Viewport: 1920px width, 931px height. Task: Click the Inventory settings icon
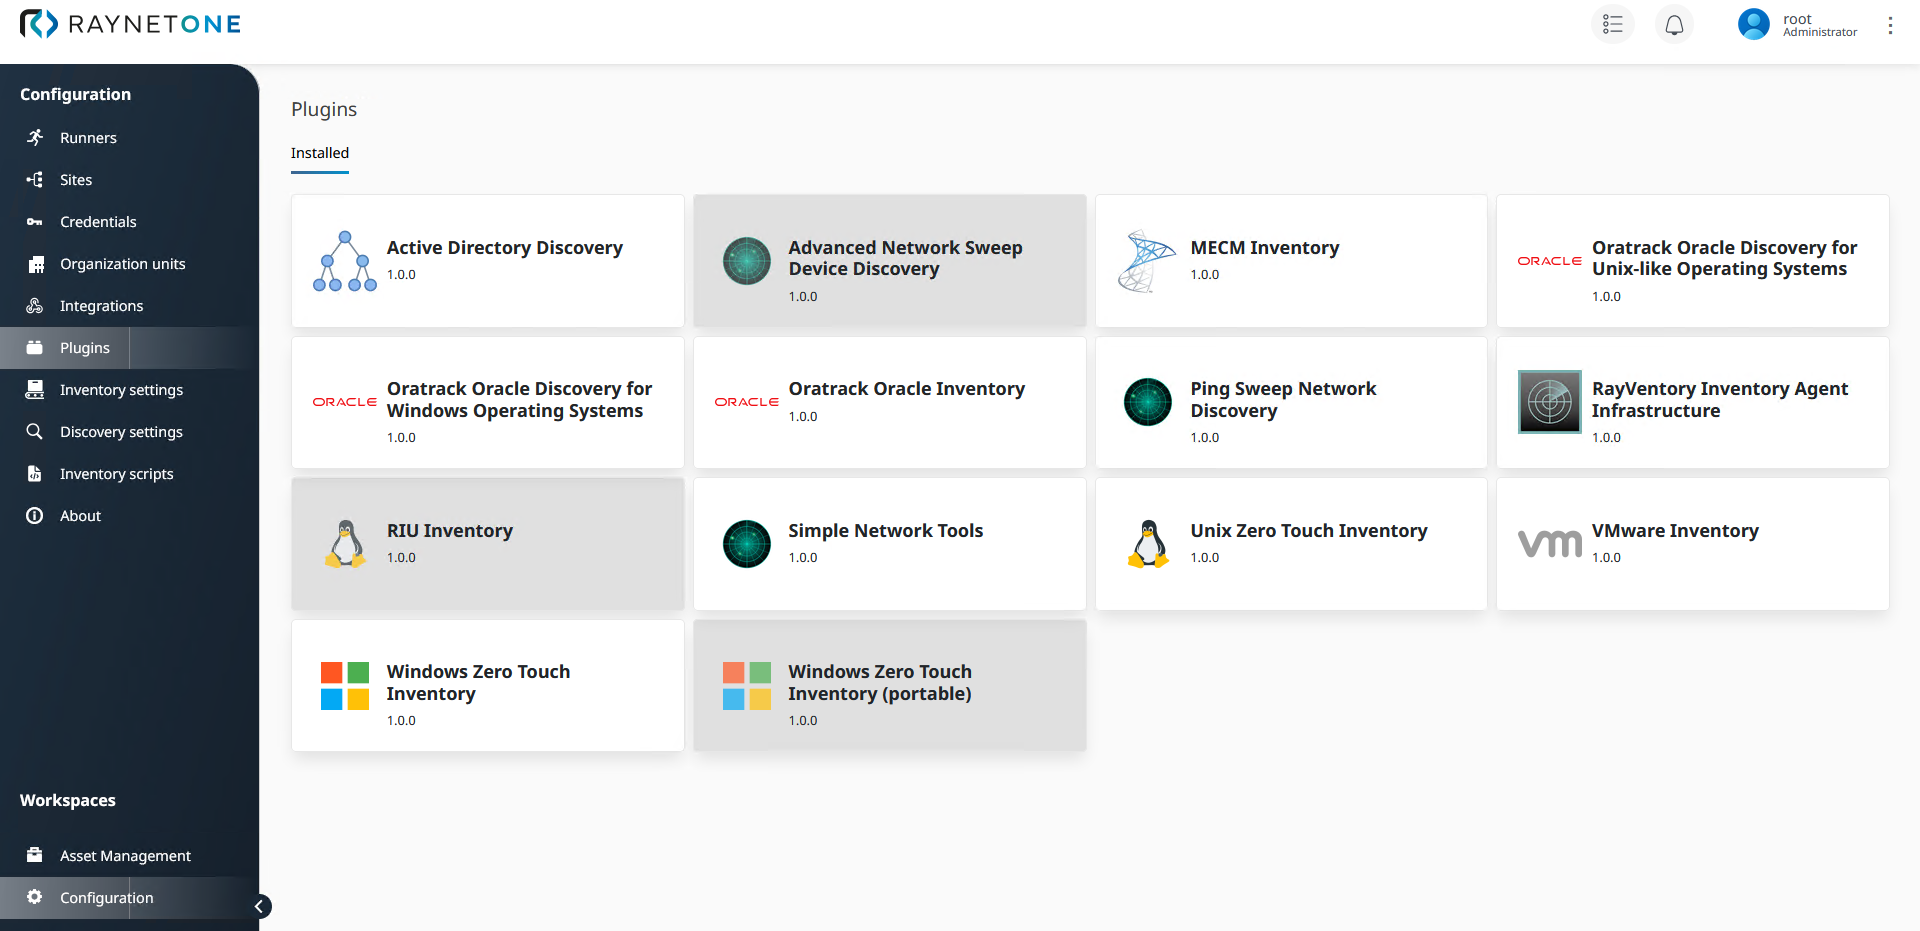tap(35, 389)
